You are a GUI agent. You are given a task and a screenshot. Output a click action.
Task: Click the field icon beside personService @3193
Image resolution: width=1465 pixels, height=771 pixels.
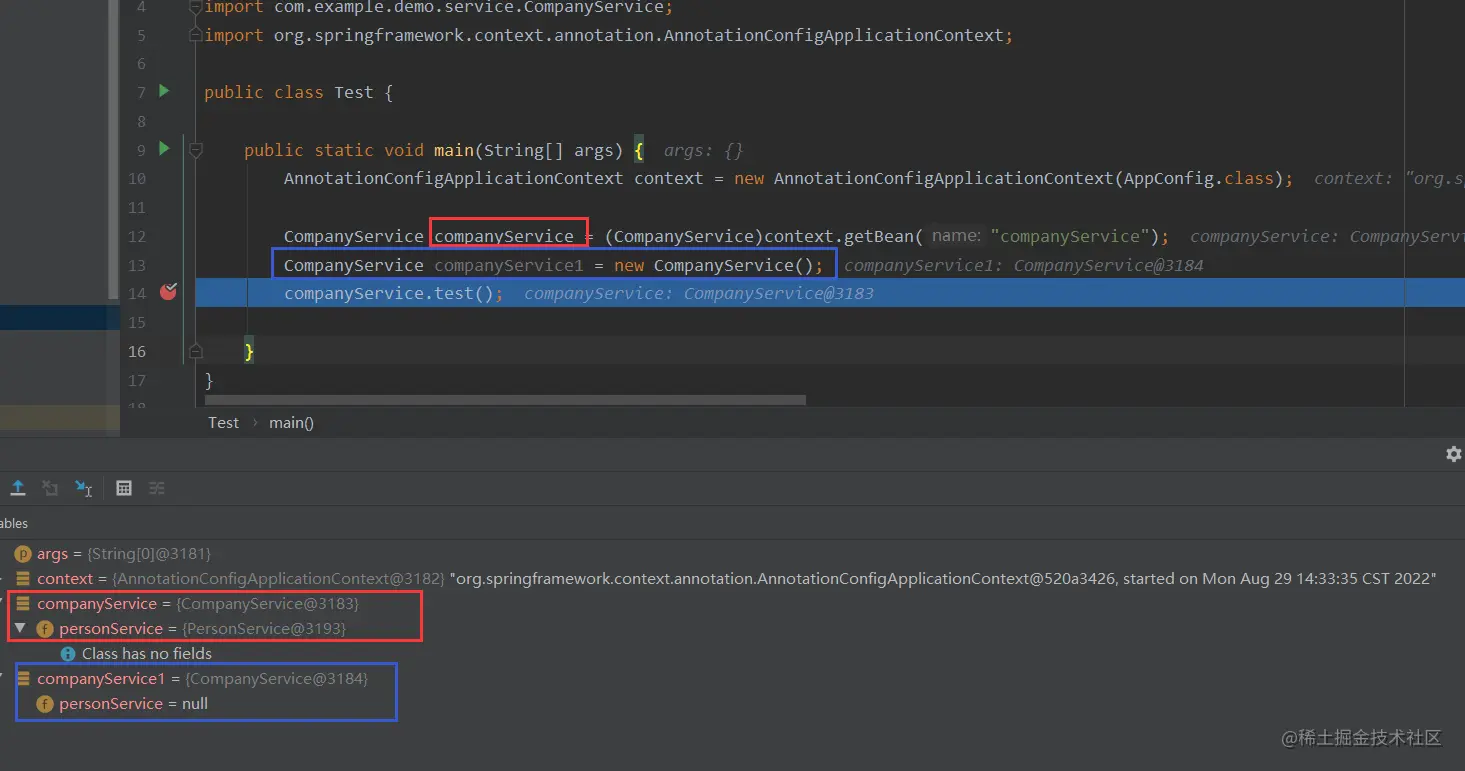click(45, 629)
